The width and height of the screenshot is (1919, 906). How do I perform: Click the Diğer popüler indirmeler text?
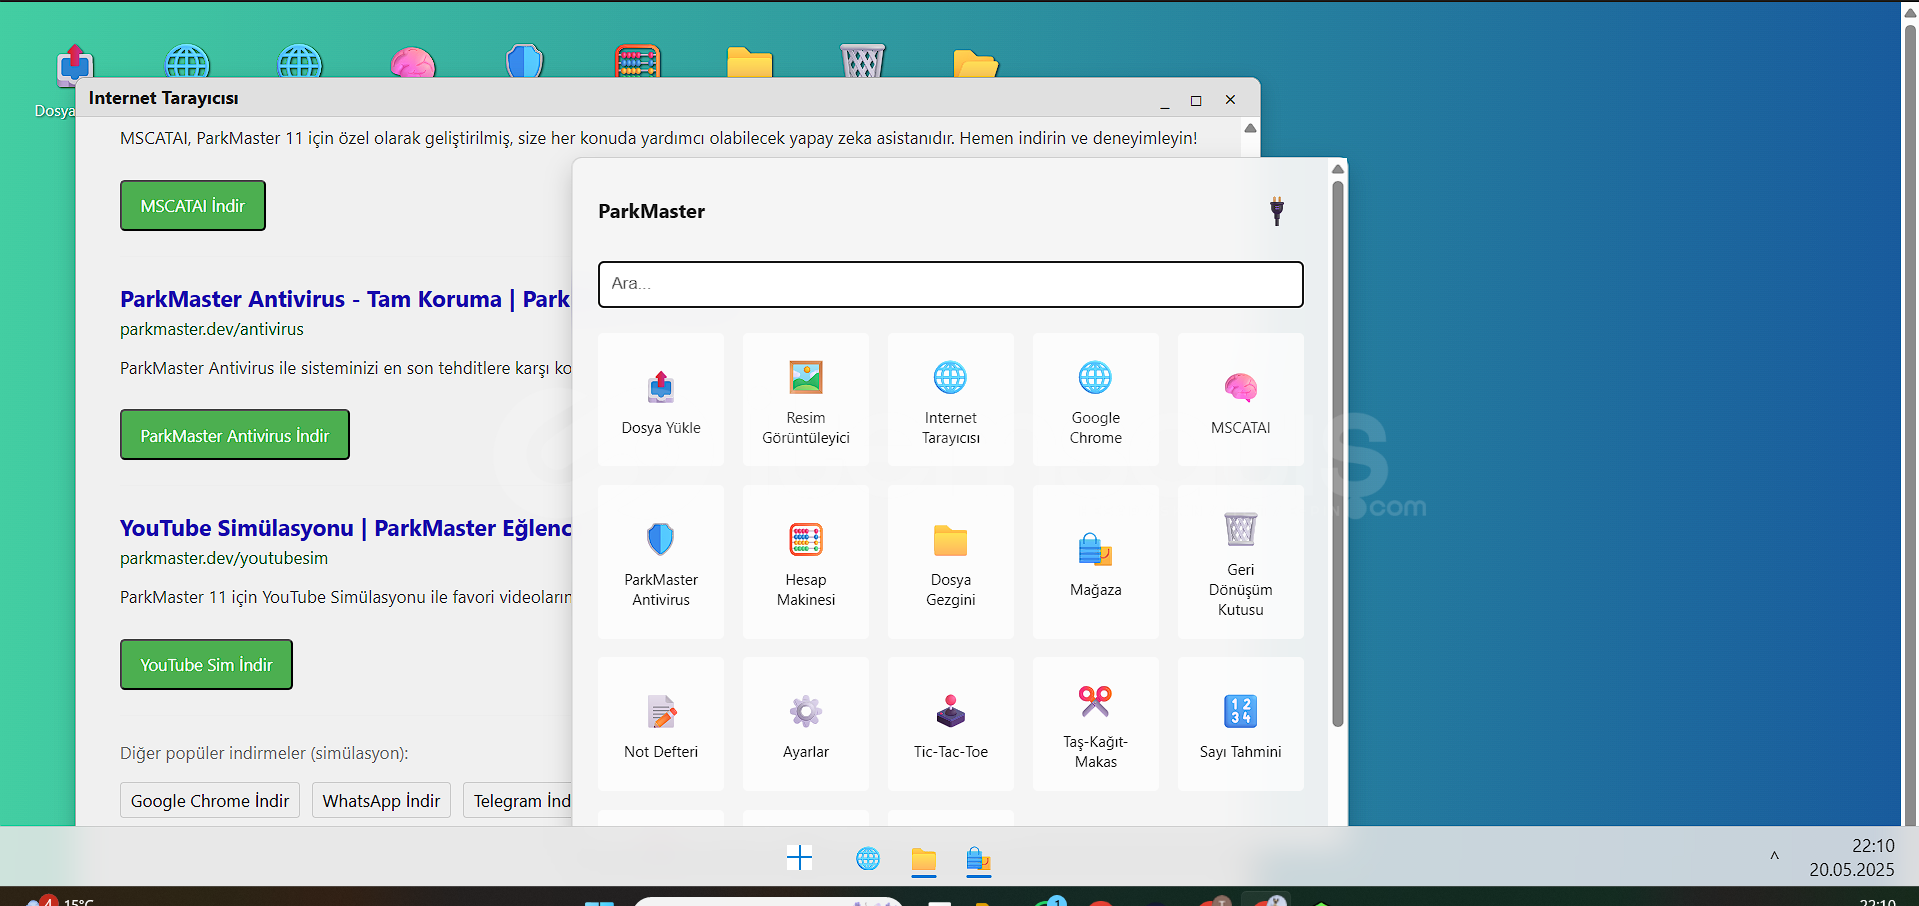(x=264, y=753)
